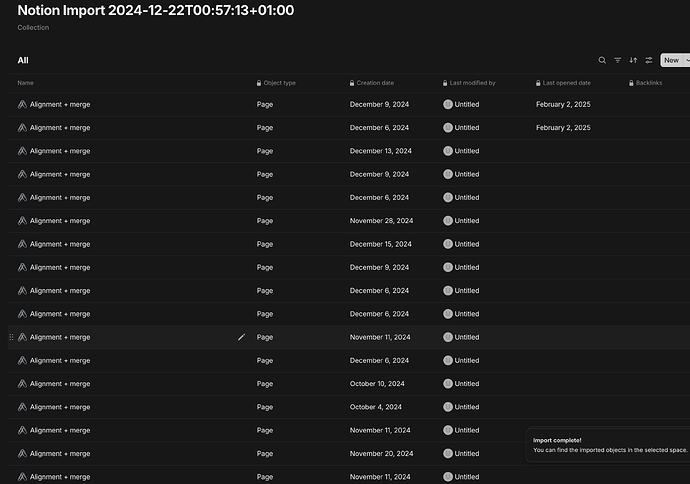
Task: Click Page cell in December 13, 2024 row
Action: pos(265,151)
